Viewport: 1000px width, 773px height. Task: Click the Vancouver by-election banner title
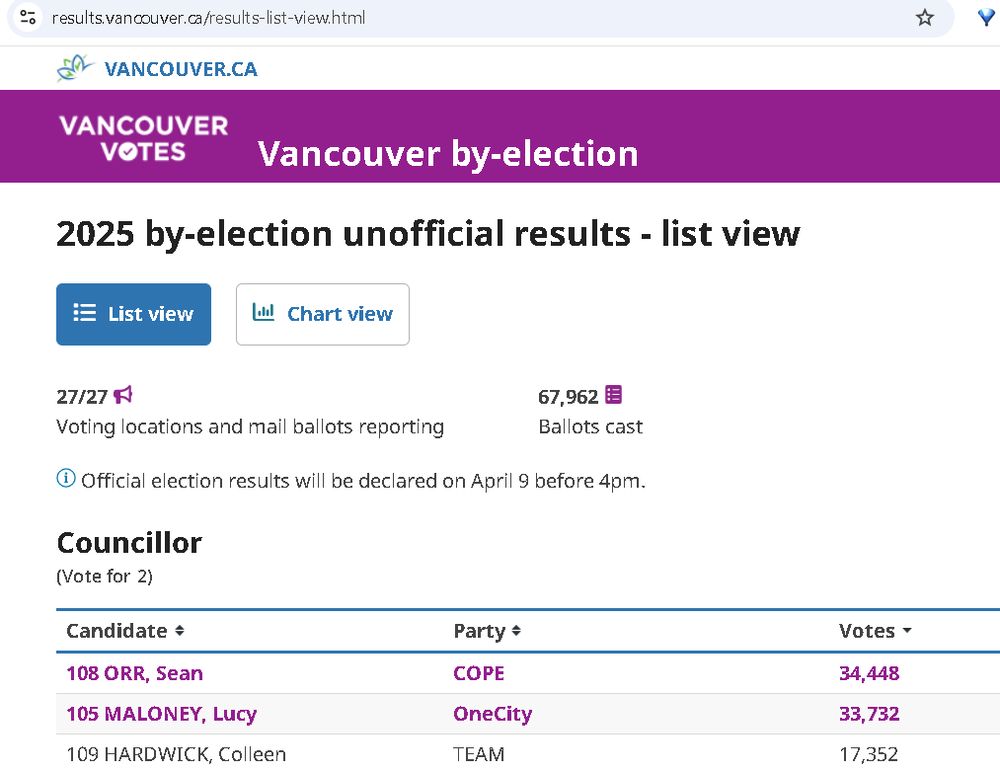click(x=448, y=154)
